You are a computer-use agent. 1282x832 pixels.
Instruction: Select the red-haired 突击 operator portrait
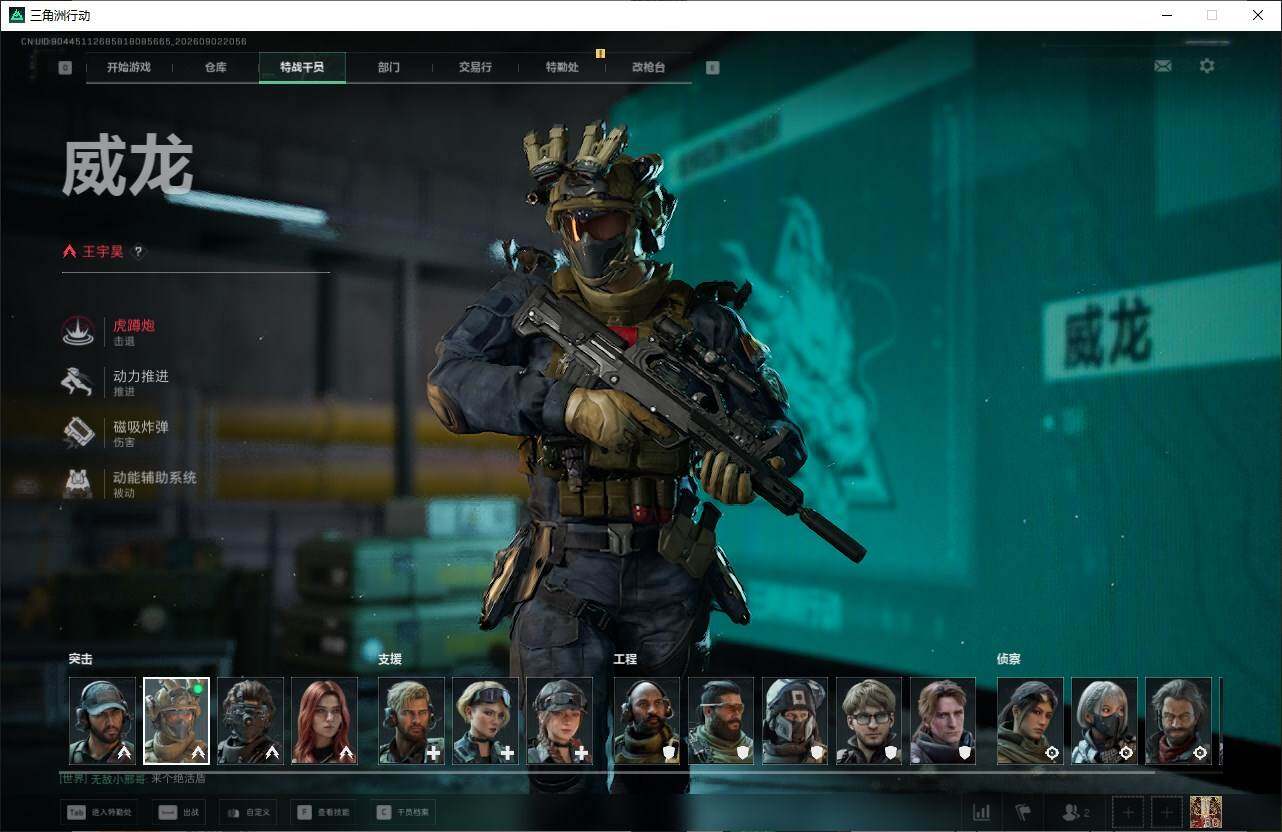coord(324,721)
